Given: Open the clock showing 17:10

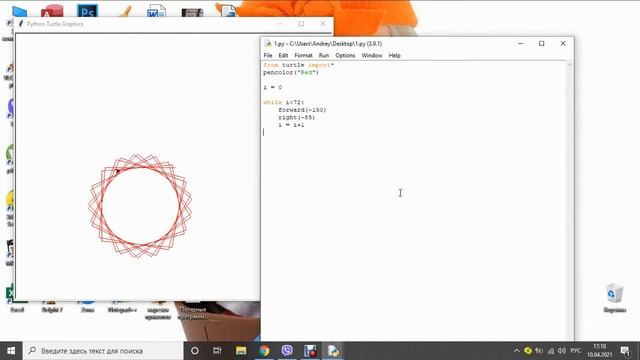Looking at the screenshot, I should pos(600,351).
